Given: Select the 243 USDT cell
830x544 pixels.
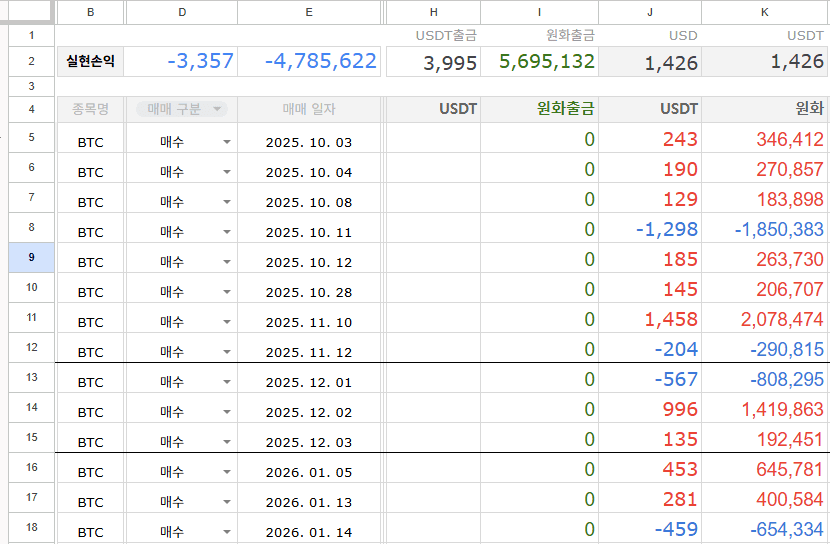Looking at the screenshot, I should point(650,139).
